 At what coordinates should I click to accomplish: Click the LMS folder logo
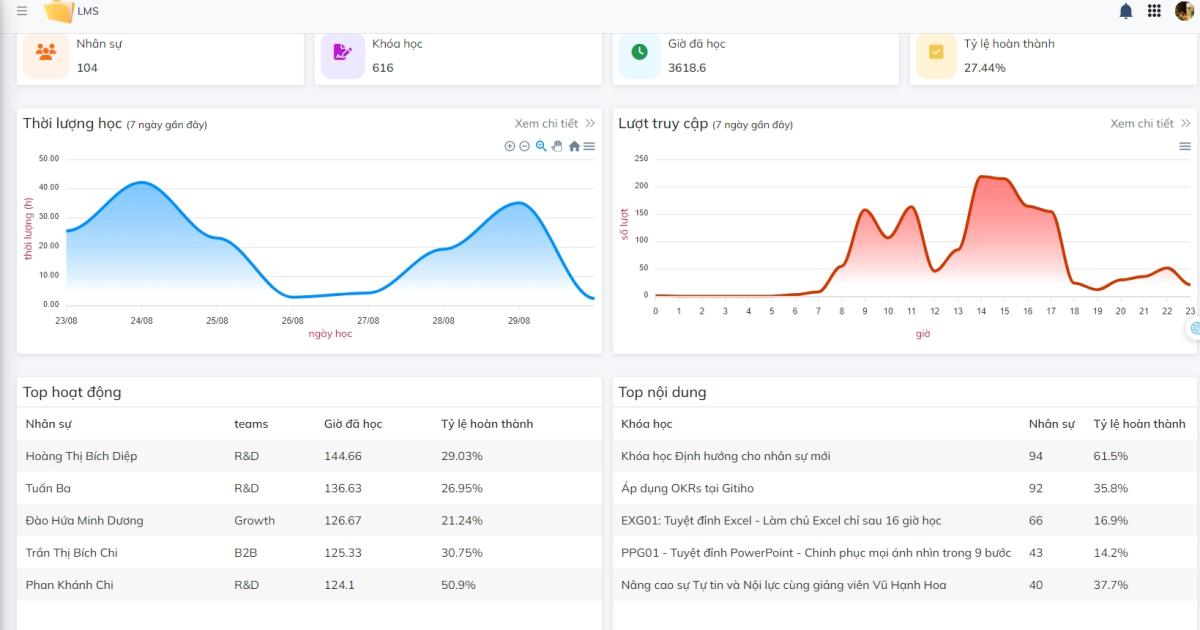click(x=59, y=11)
